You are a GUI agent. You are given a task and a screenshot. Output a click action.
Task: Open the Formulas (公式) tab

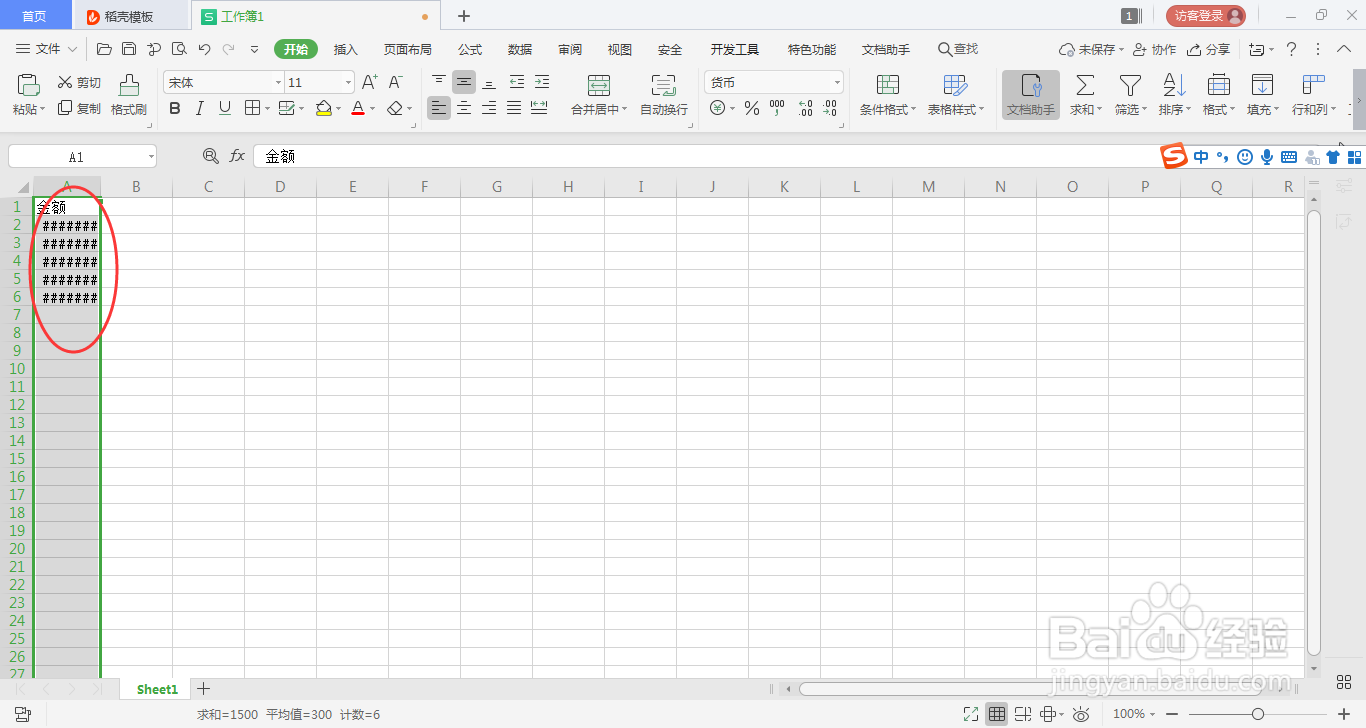pos(470,49)
